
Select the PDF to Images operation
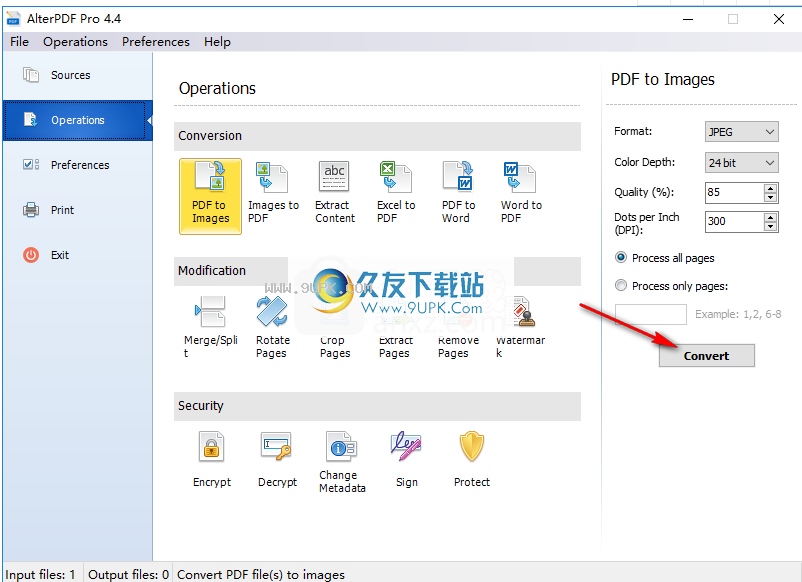pos(210,196)
